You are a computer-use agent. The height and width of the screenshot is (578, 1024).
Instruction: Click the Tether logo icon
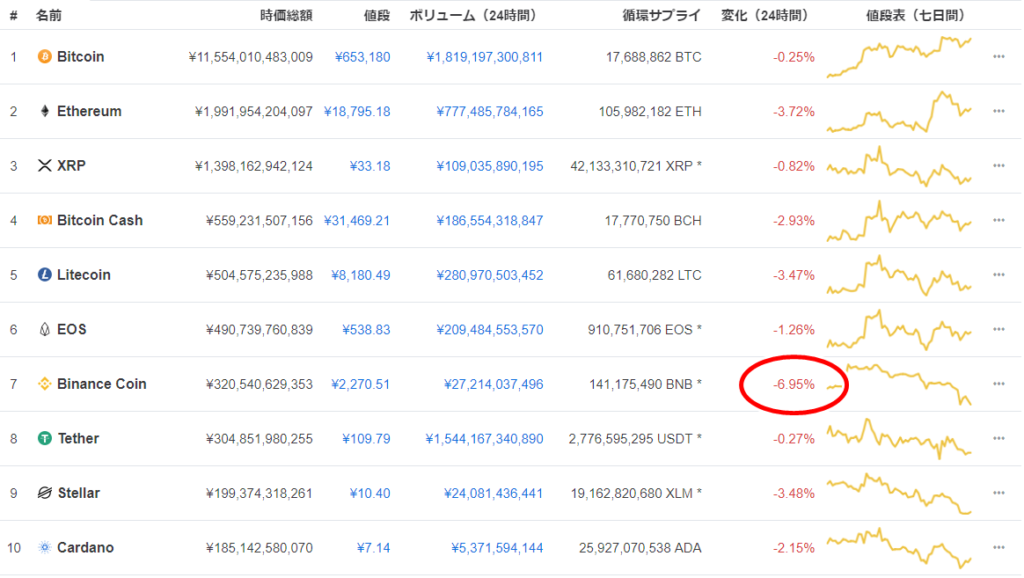pyautogui.click(x=44, y=438)
